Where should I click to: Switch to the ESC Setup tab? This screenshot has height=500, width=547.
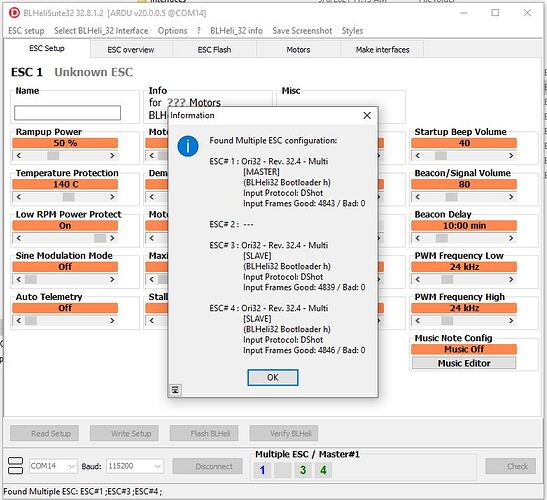pos(47,48)
